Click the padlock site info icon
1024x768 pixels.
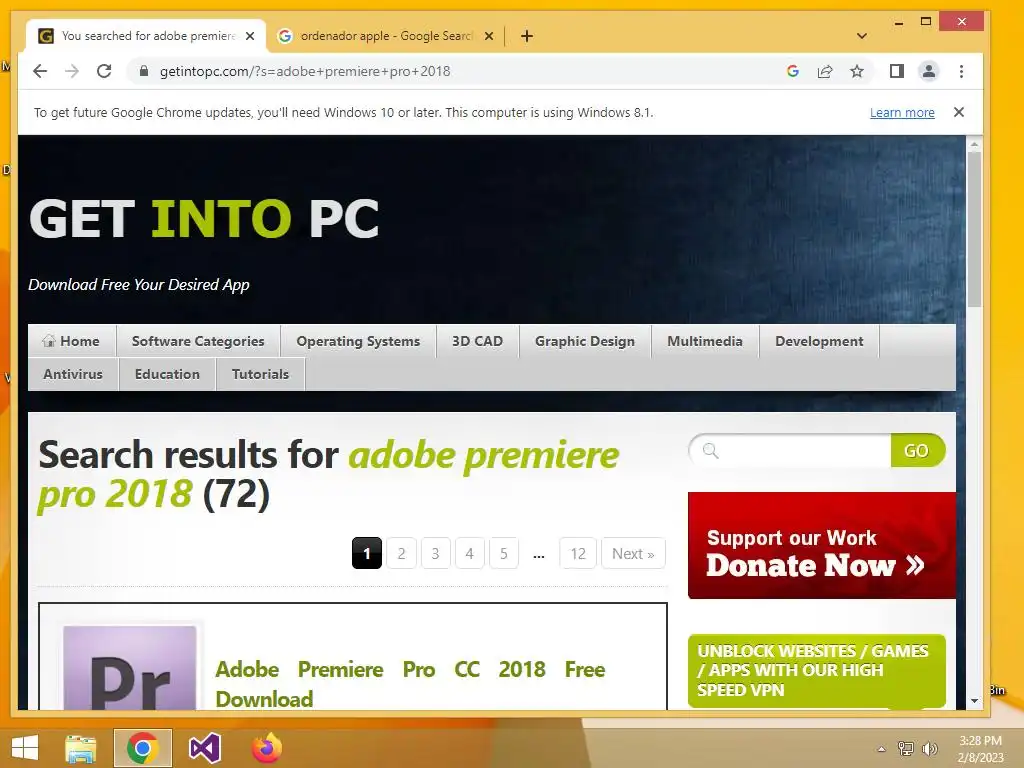pos(144,71)
